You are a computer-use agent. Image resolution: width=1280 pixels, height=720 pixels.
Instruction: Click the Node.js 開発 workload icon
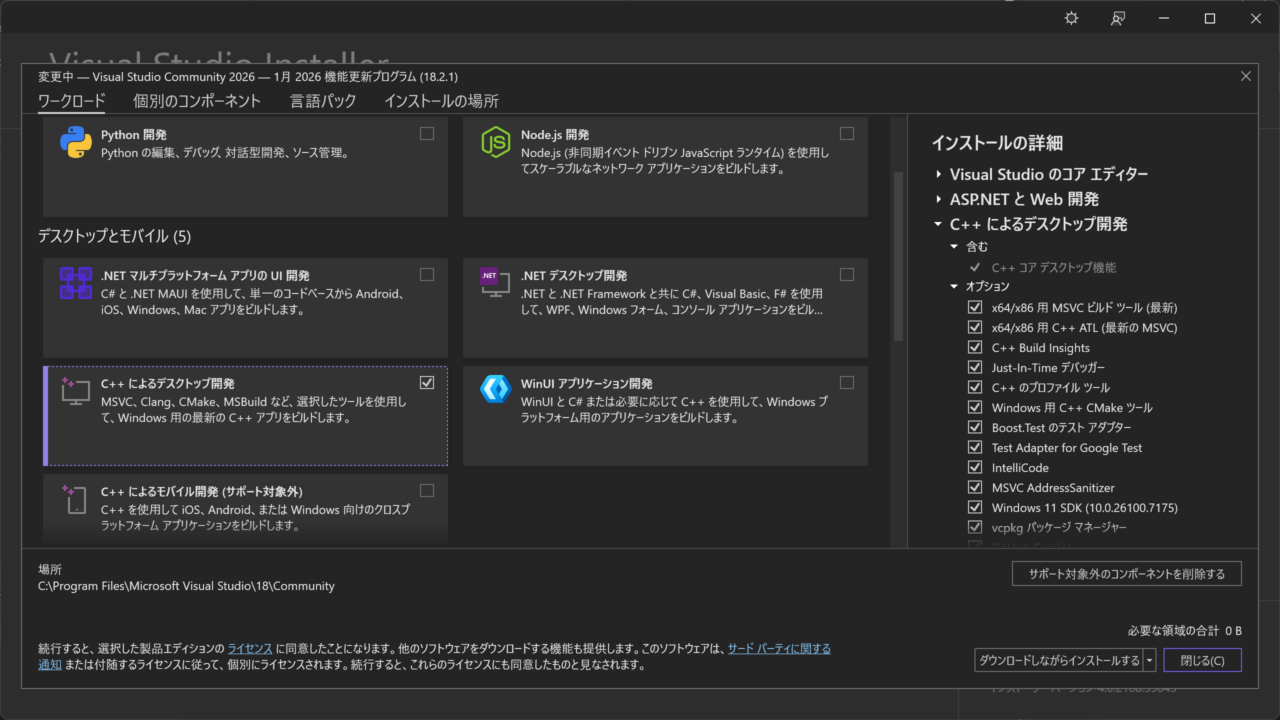pyautogui.click(x=495, y=143)
